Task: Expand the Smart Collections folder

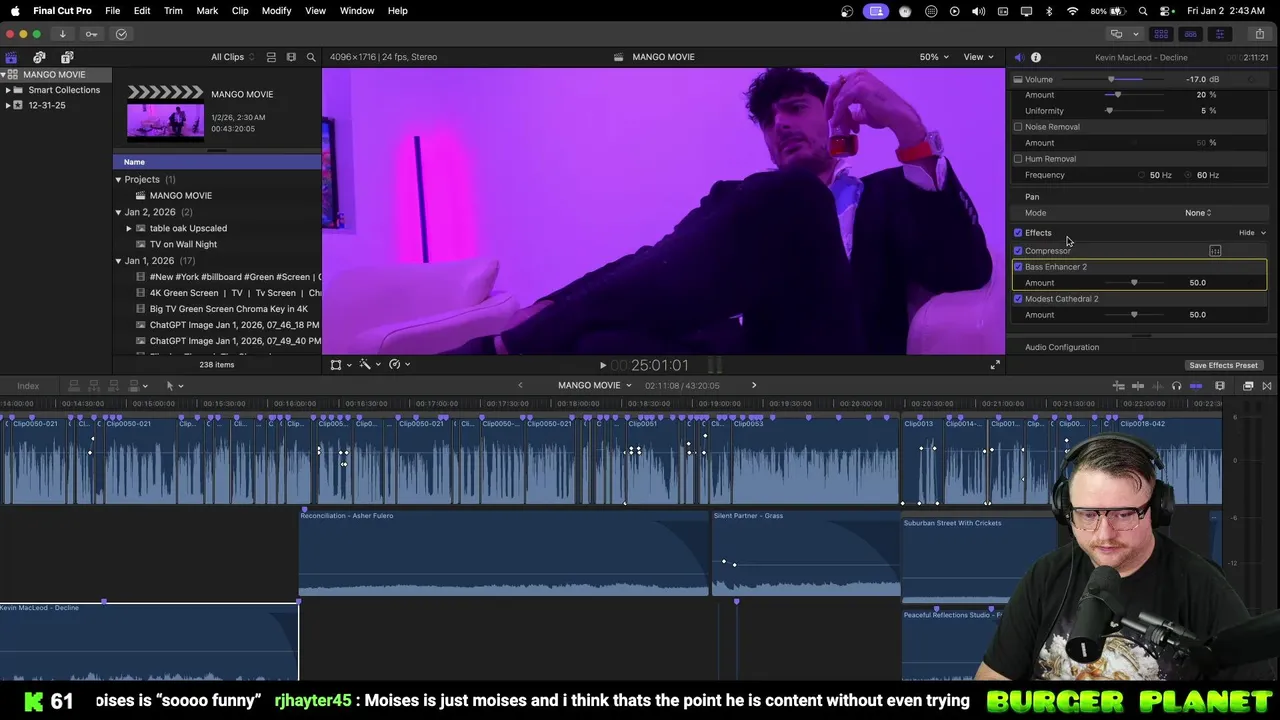Action: [8, 90]
